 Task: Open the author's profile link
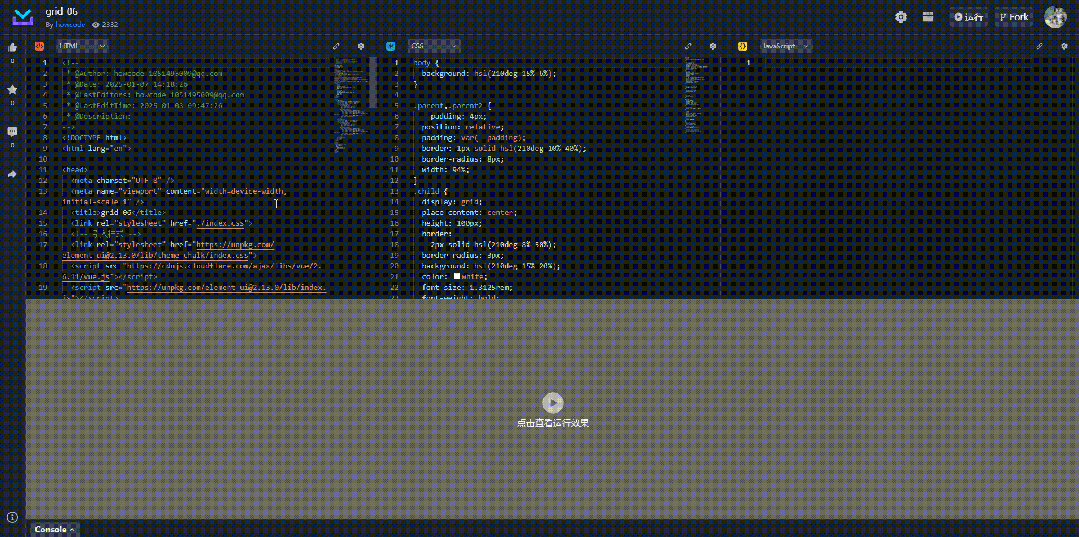70,24
